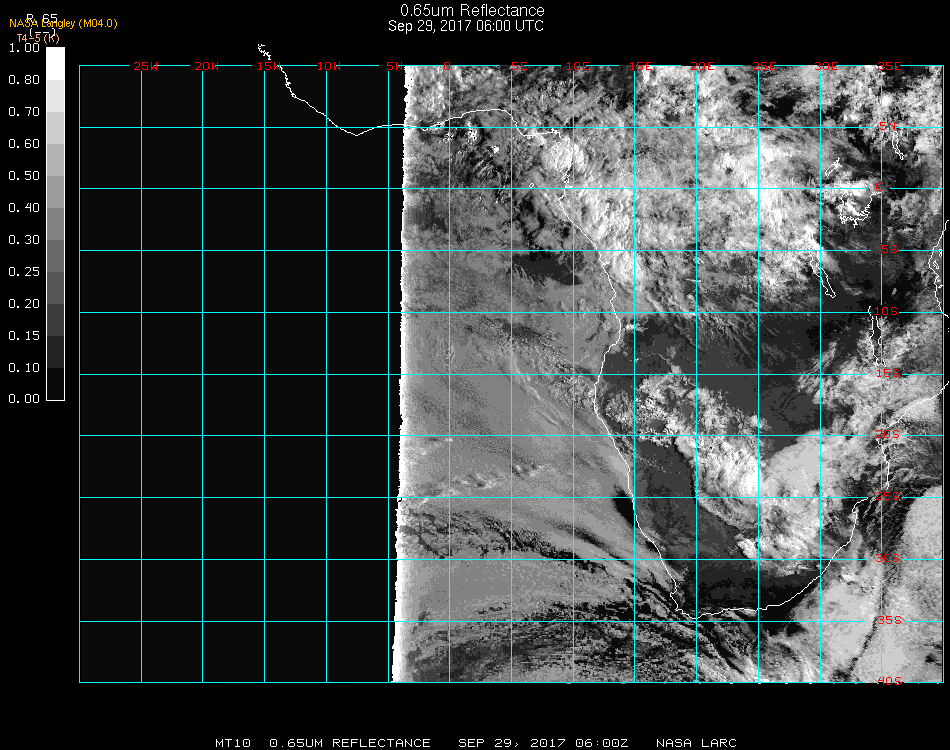Click the 5S latitude label
The height and width of the screenshot is (750, 950).
click(x=889, y=249)
